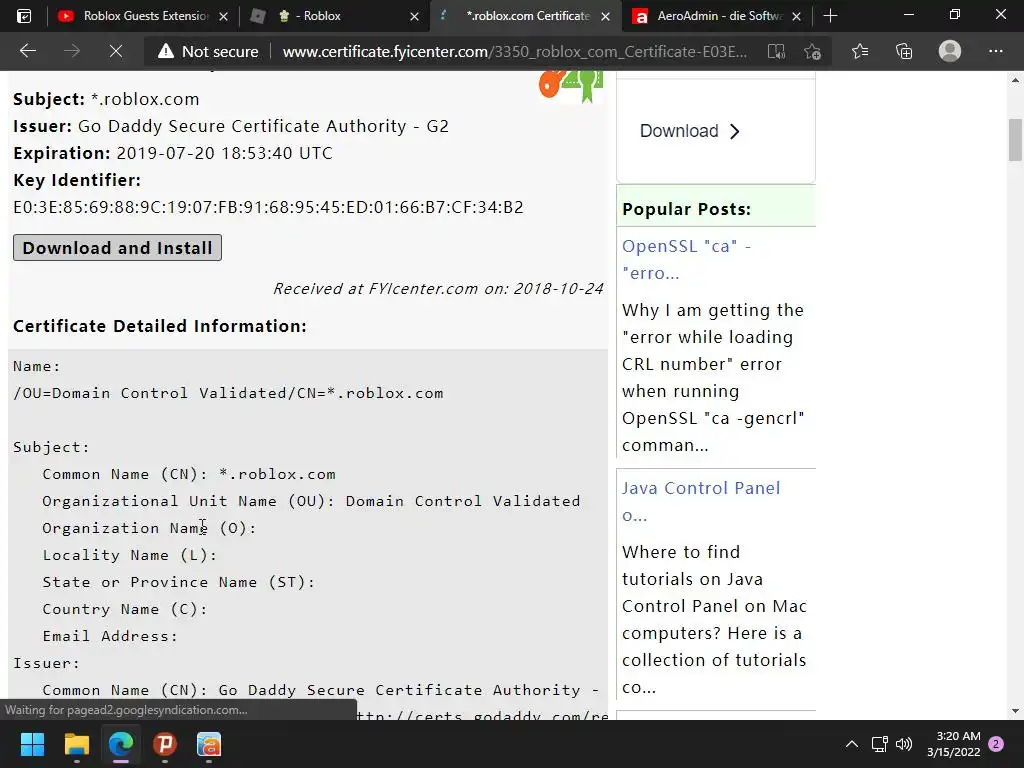This screenshot has height=768, width=1024.
Task: Click the 'Popular Posts:' heading
Action: pos(686,209)
